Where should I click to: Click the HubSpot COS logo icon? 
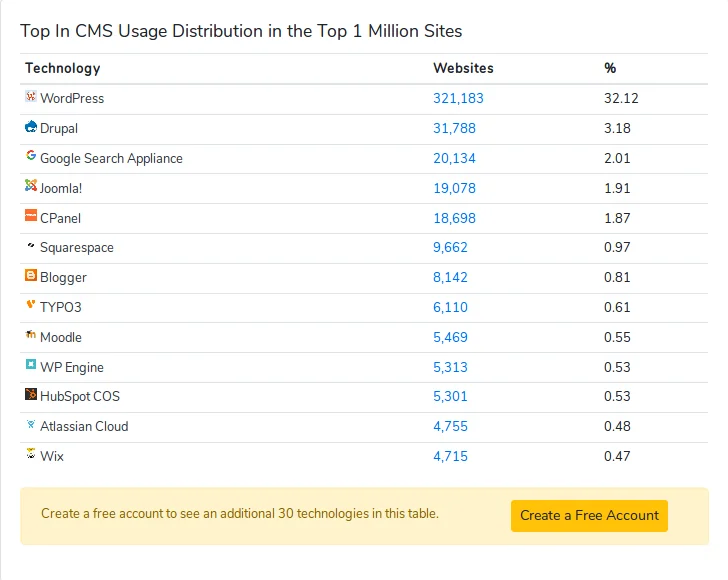click(31, 395)
